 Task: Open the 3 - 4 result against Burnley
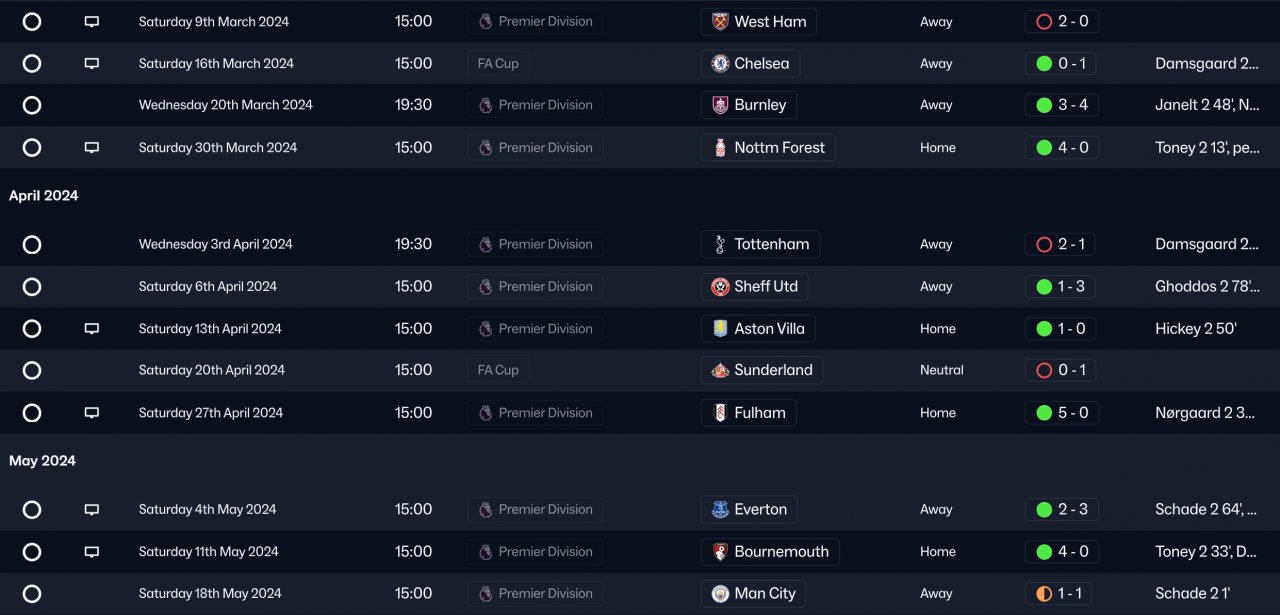1061,105
